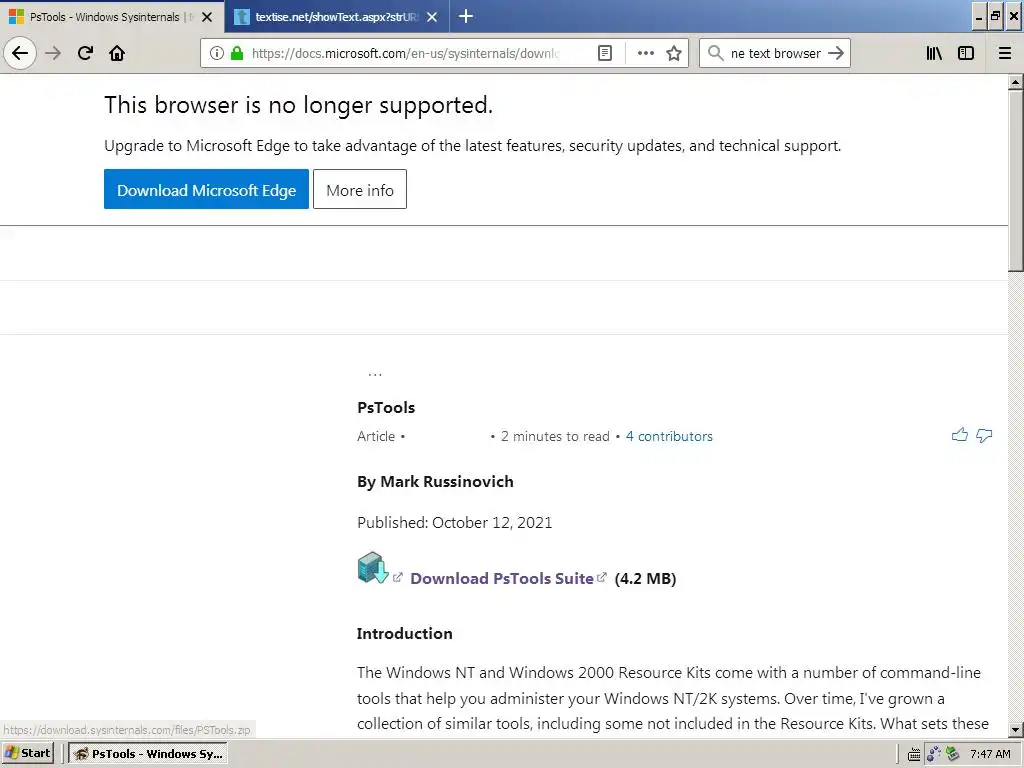Click Download Microsoft Edge button

206,189
